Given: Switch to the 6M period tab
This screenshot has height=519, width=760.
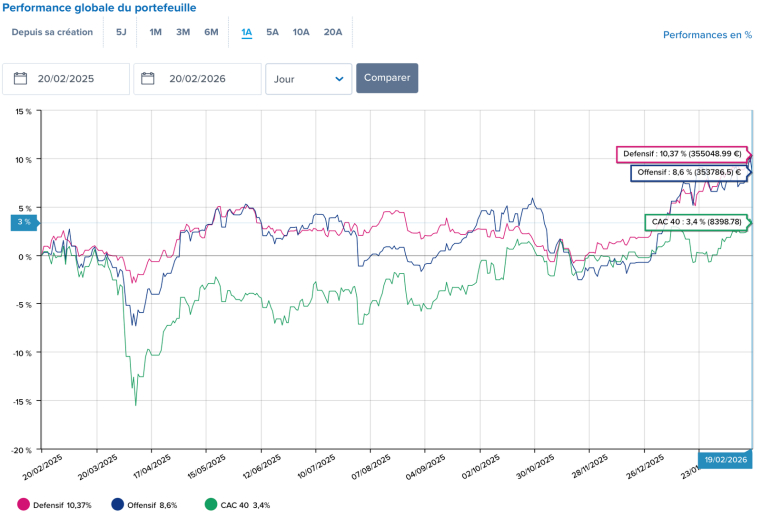Looking at the screenshot, I should [x=211, y=32].
